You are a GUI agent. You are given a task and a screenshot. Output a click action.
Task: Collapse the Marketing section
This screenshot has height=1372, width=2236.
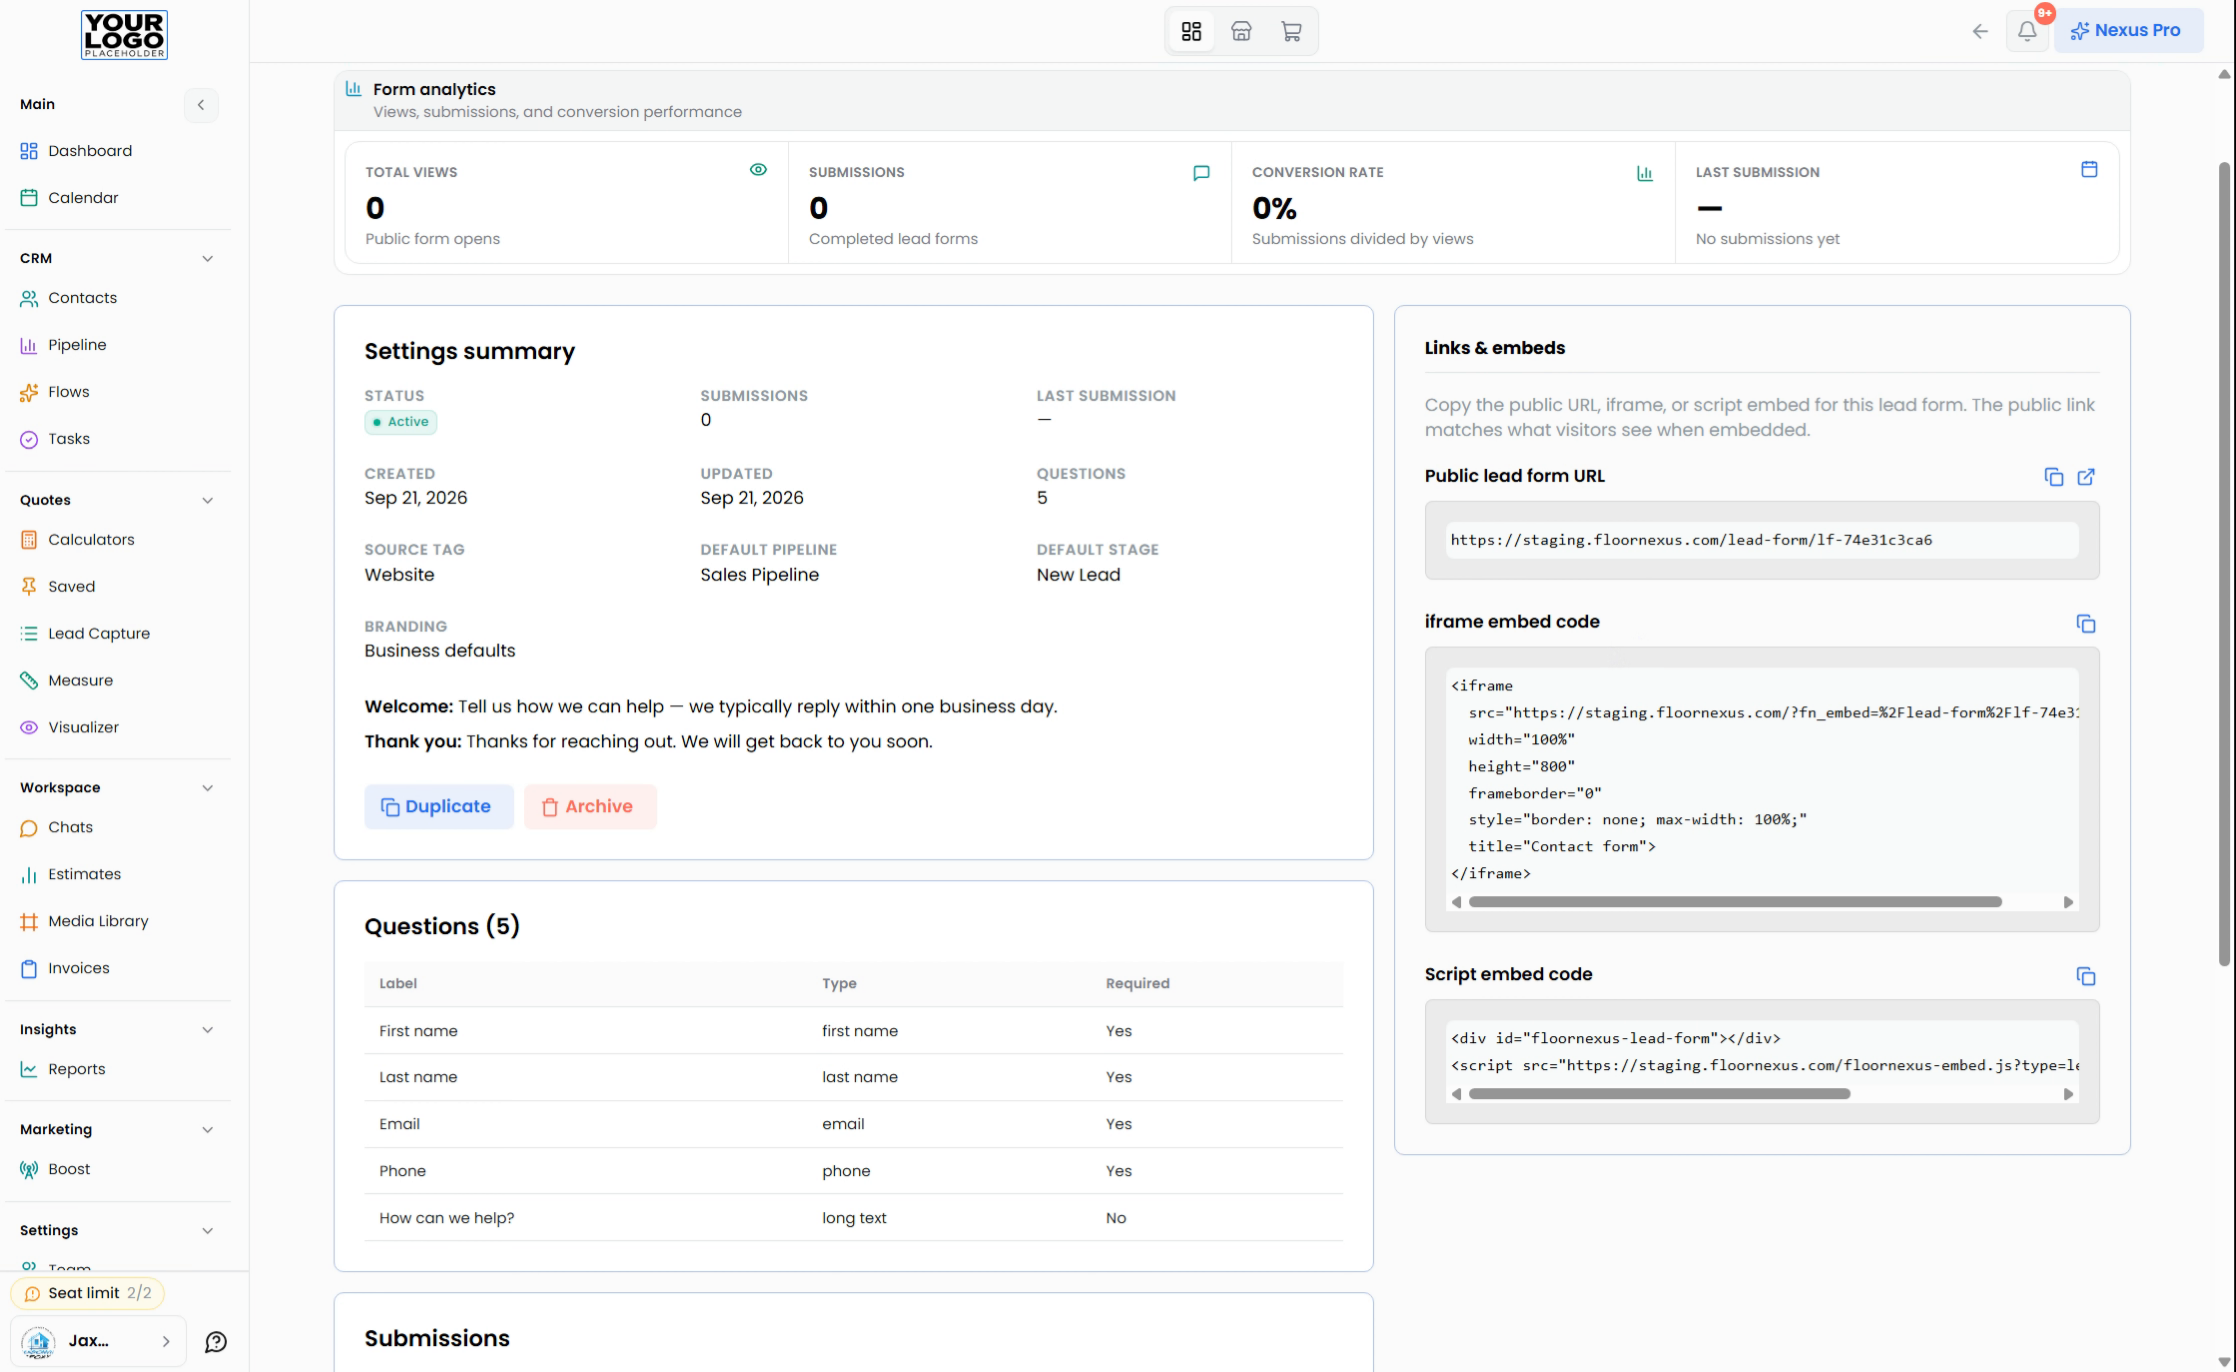pyautogui.click(x=207, y=1130)
